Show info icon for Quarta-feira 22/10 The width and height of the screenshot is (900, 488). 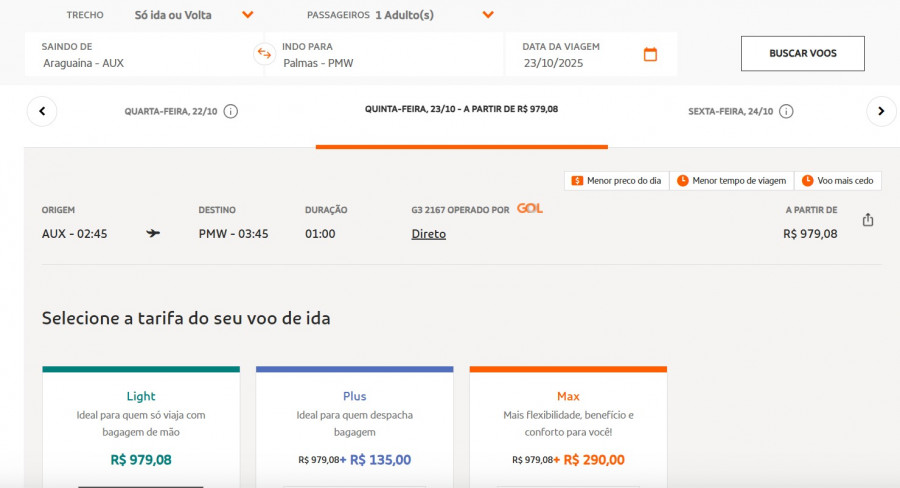click(x=231, y=111)
